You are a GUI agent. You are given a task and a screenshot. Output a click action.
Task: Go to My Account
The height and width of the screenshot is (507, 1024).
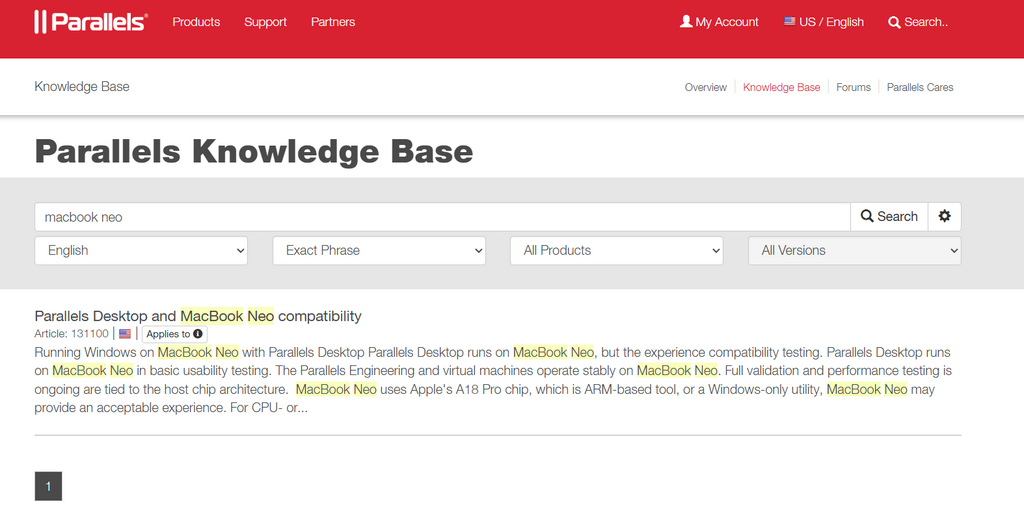(719, 22)
